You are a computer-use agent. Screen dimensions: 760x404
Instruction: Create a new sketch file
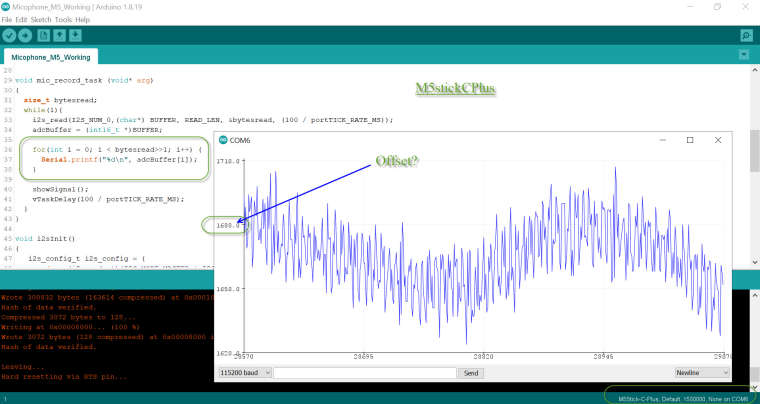point(44,35)
